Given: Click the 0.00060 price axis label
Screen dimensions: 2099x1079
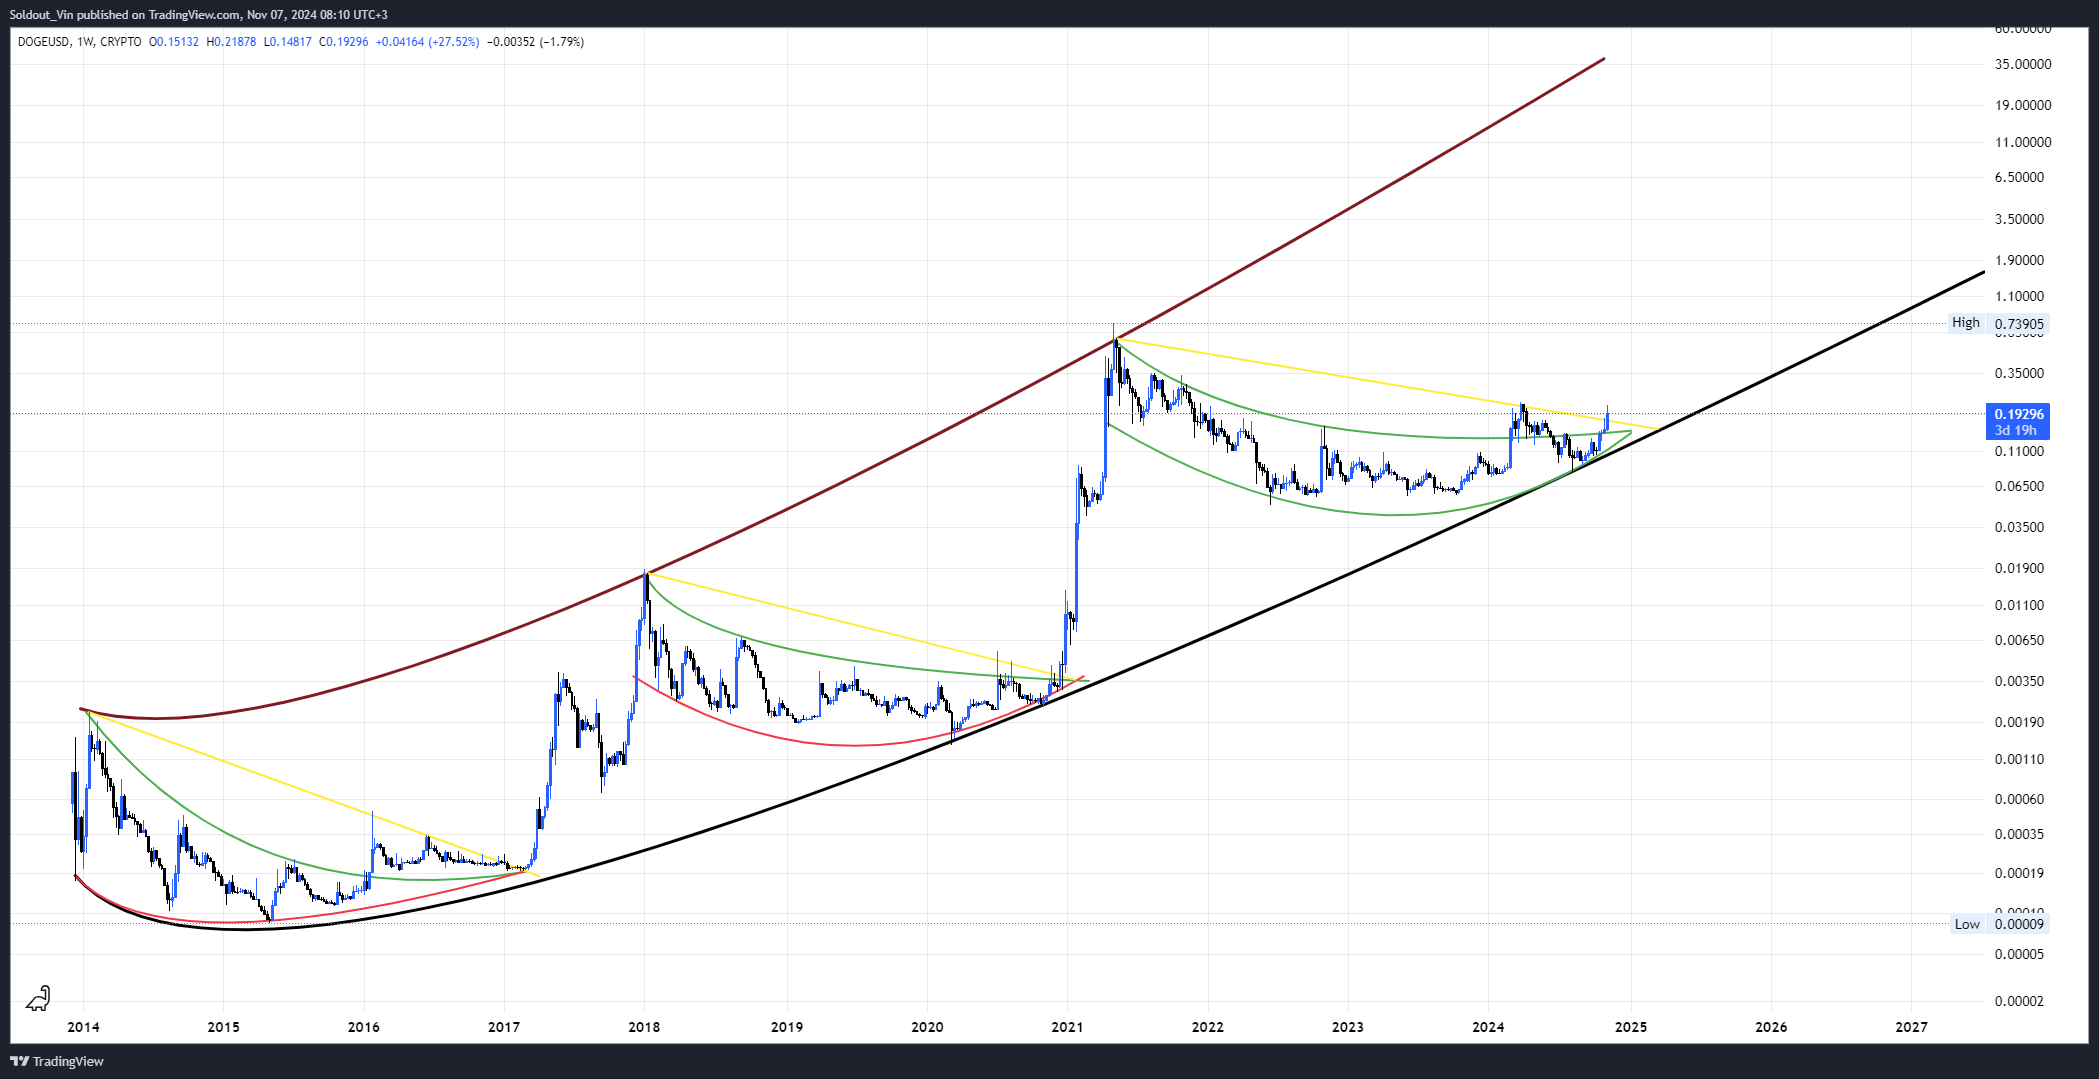Looking at the screenshot, I should (x=2020, y=799).
